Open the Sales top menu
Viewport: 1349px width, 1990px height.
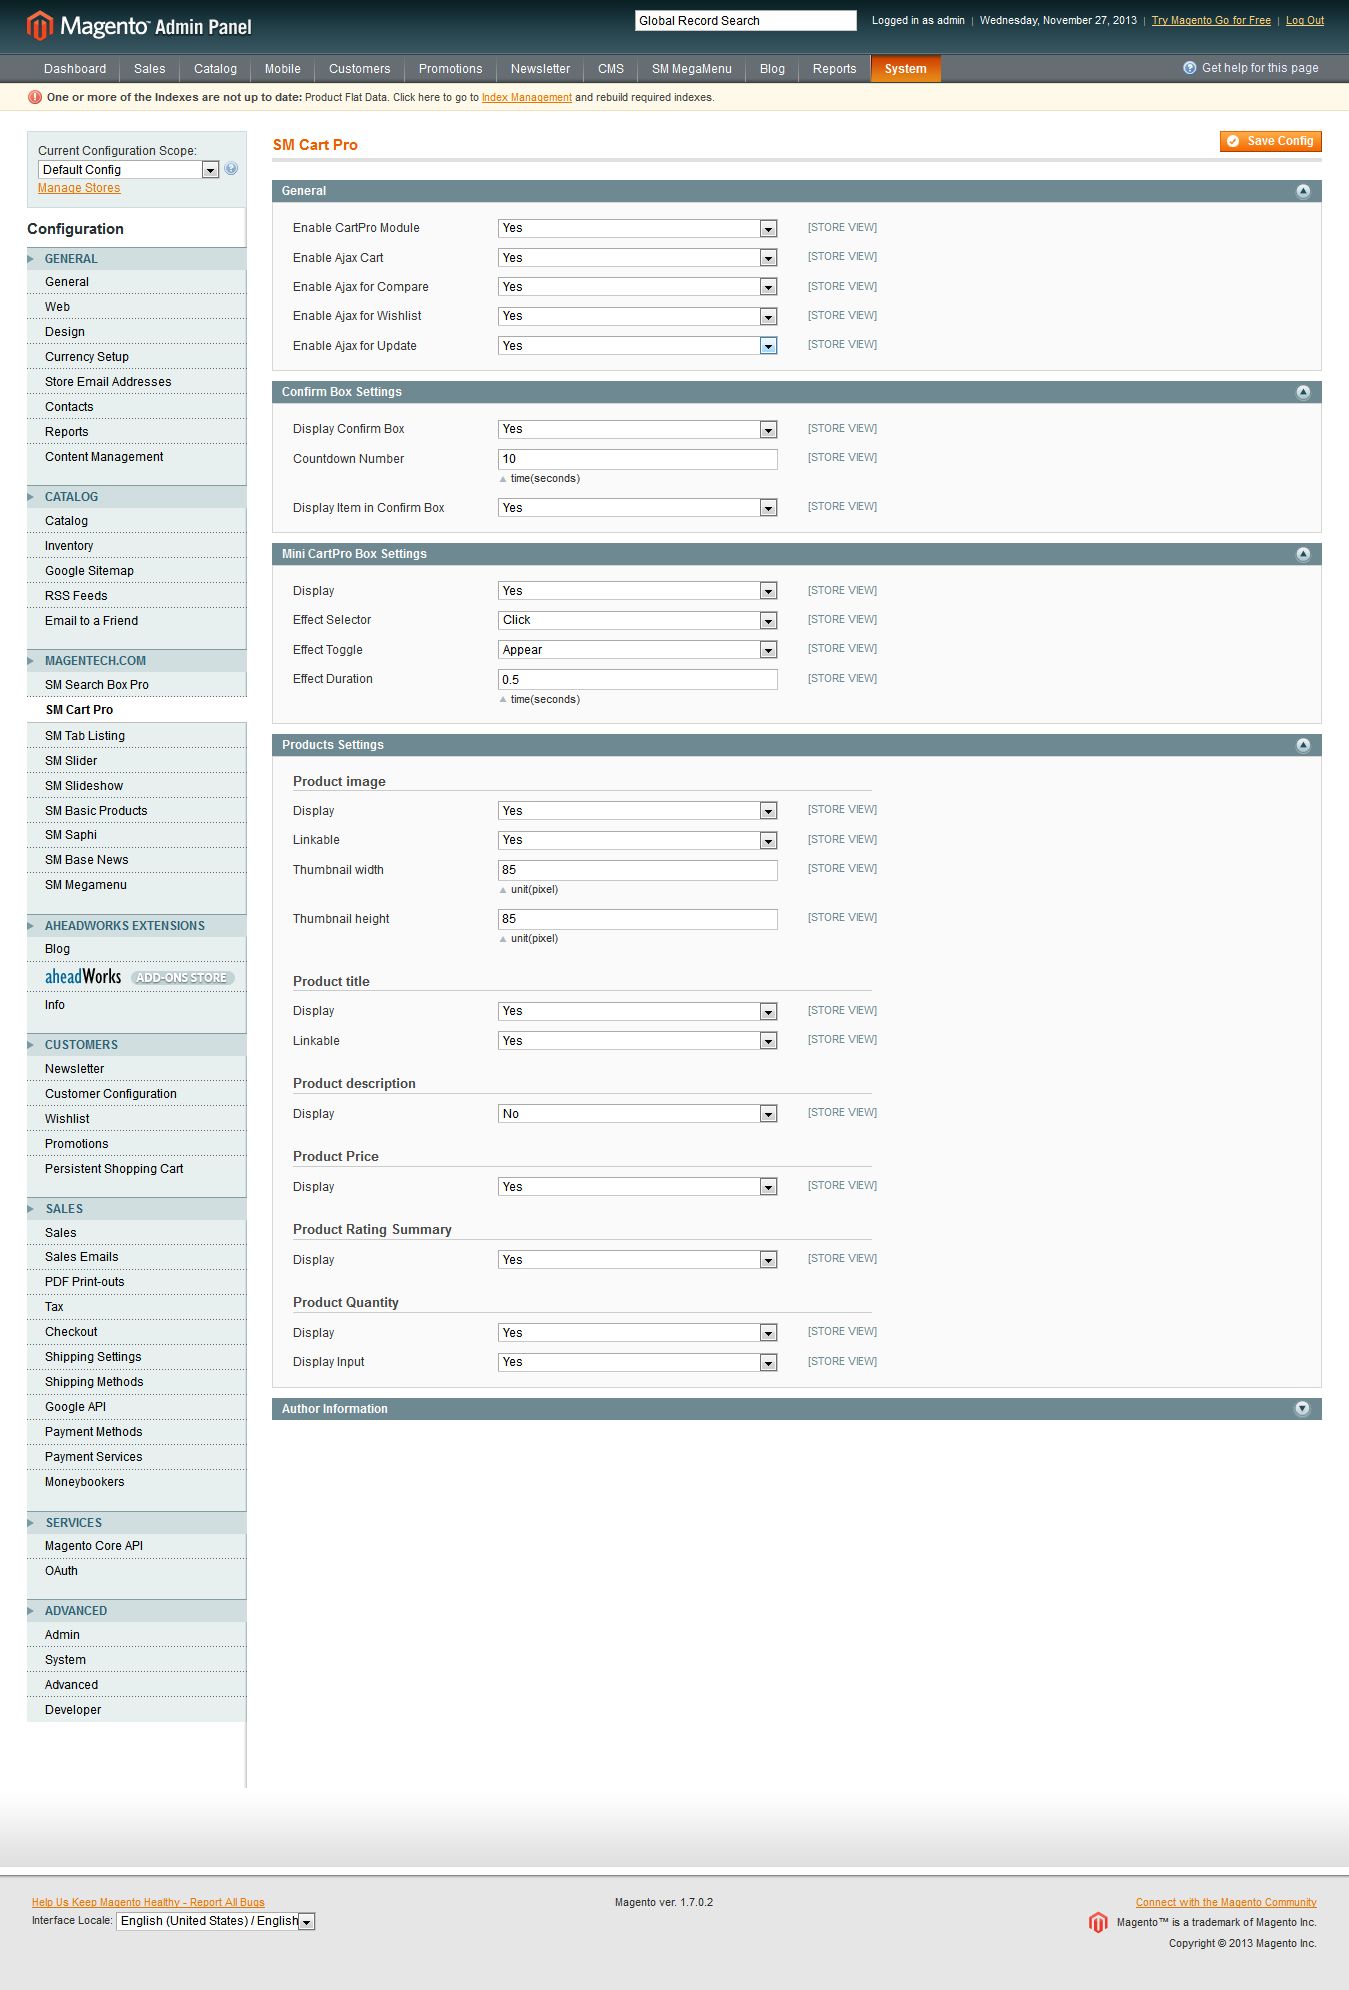click(149, 69)
